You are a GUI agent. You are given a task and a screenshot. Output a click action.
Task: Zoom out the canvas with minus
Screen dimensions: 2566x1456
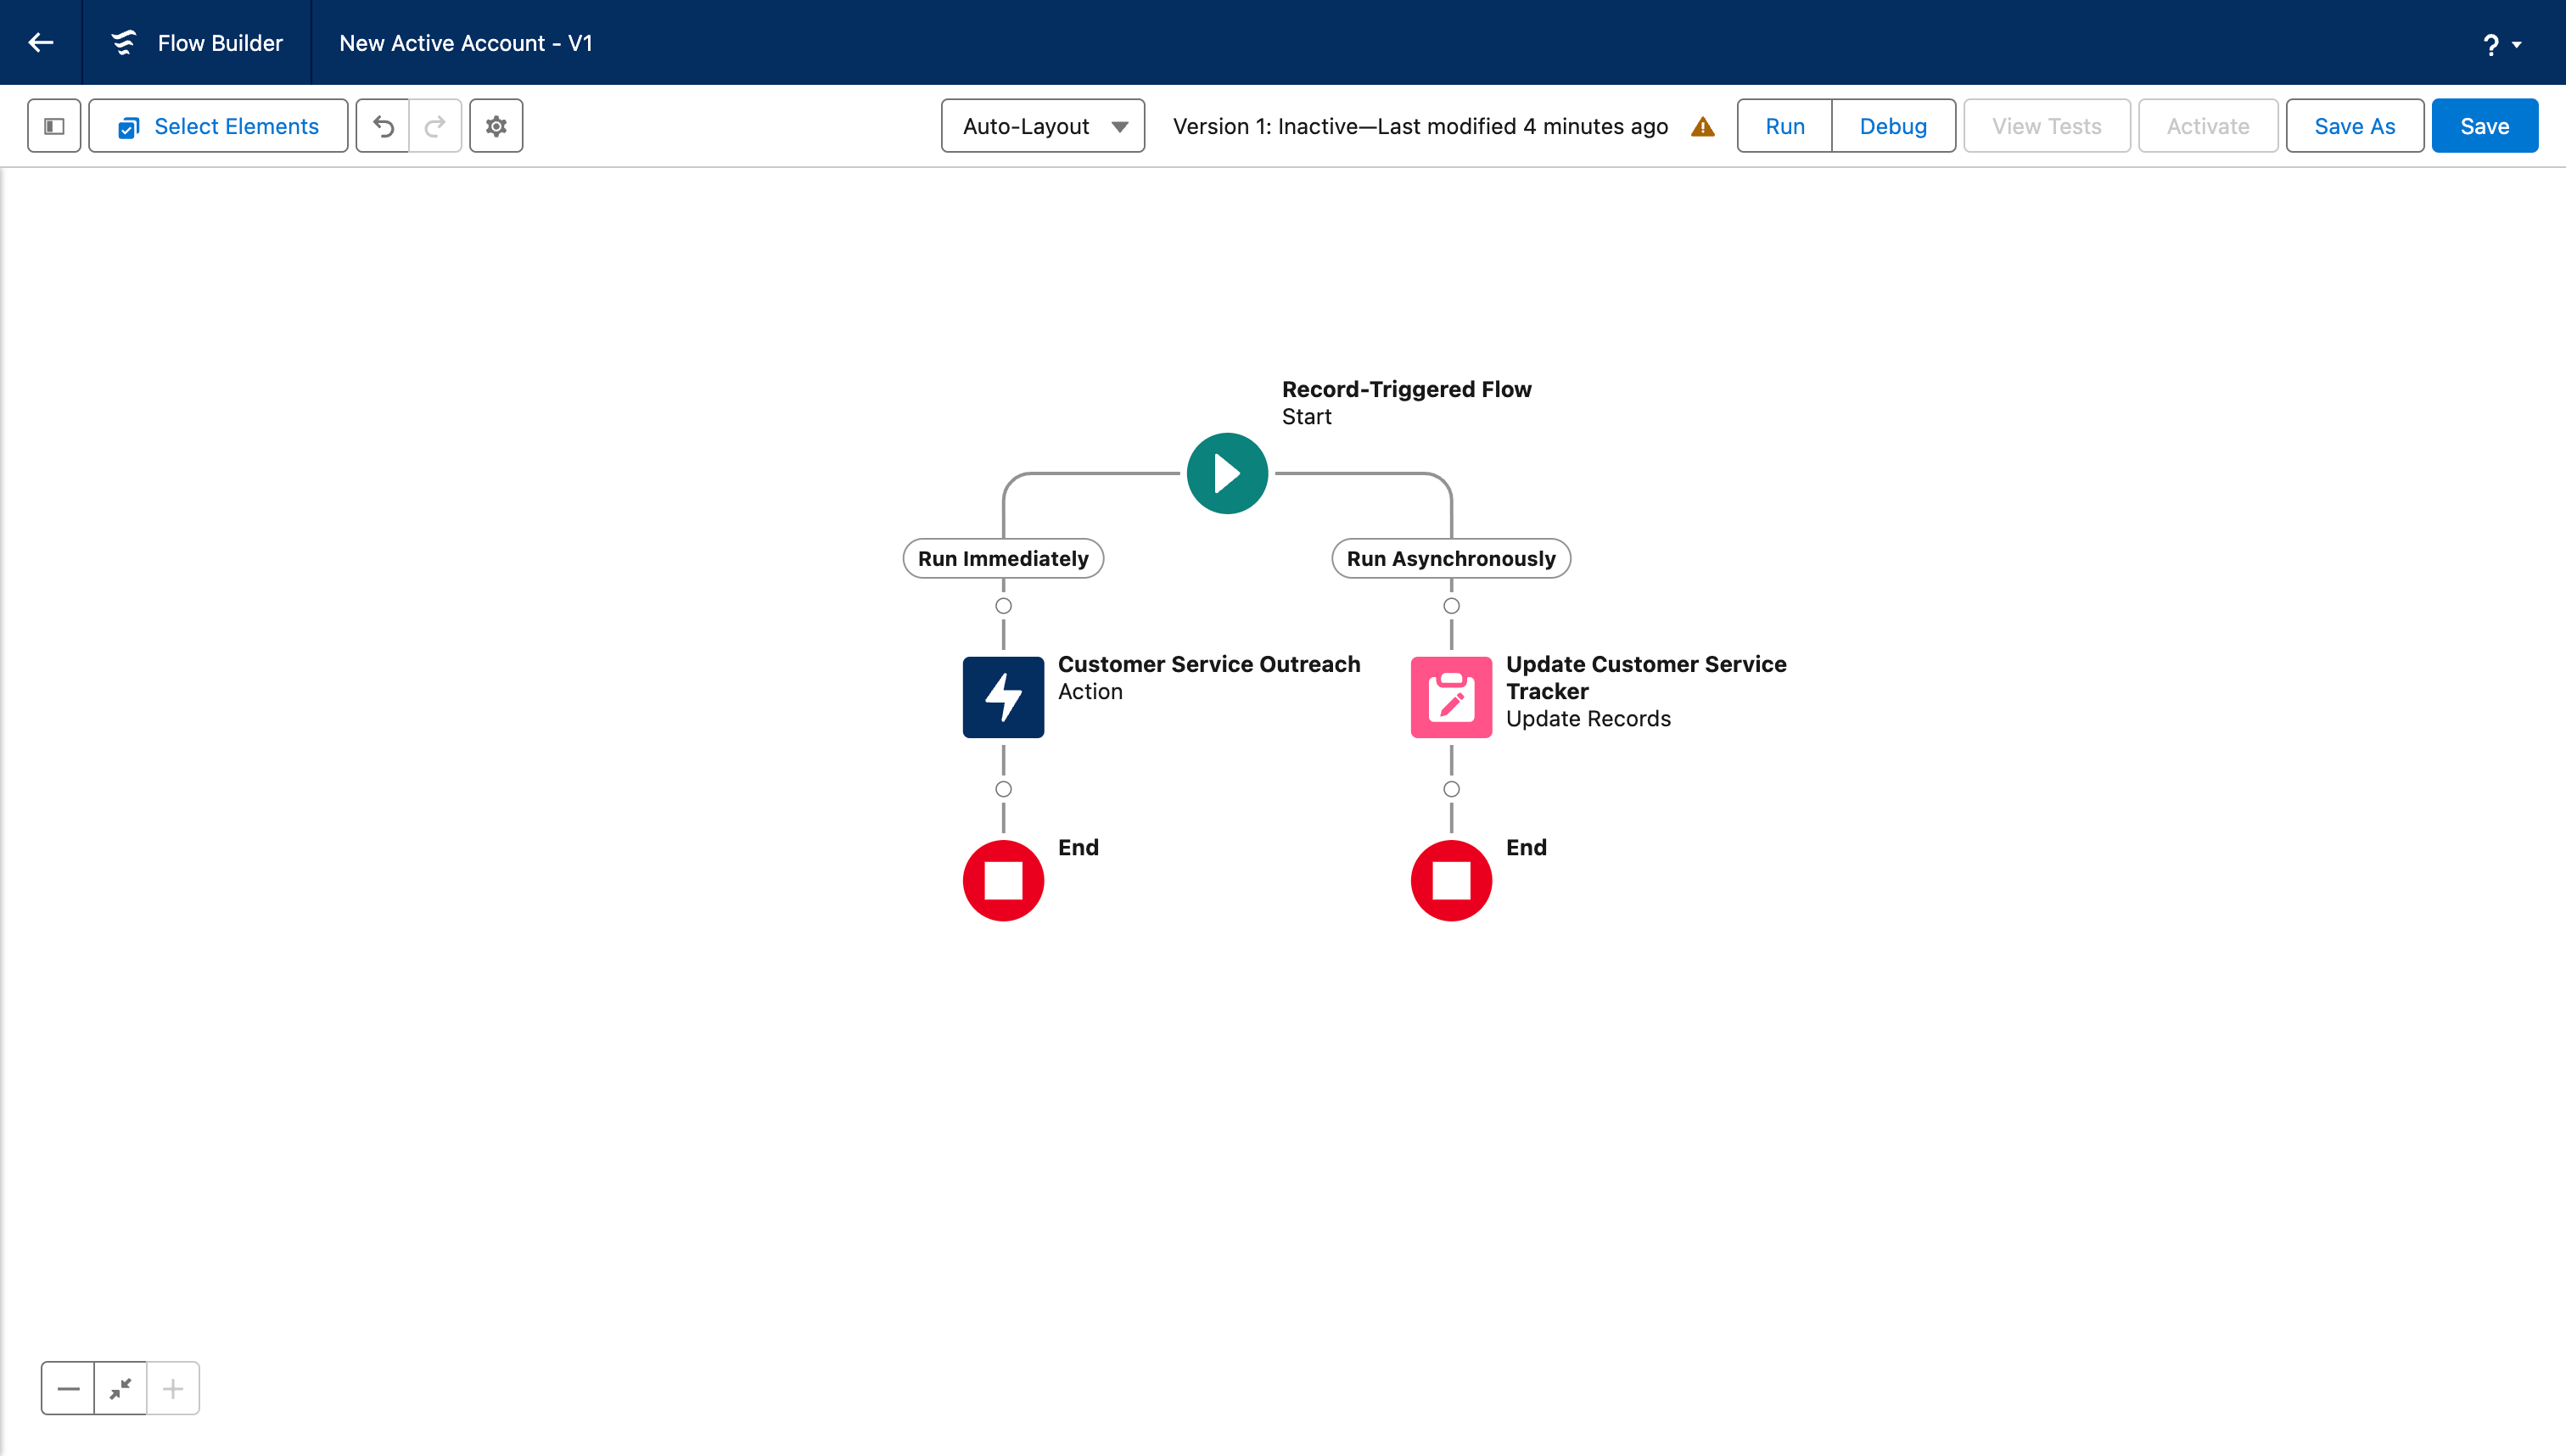[68, 1388]
